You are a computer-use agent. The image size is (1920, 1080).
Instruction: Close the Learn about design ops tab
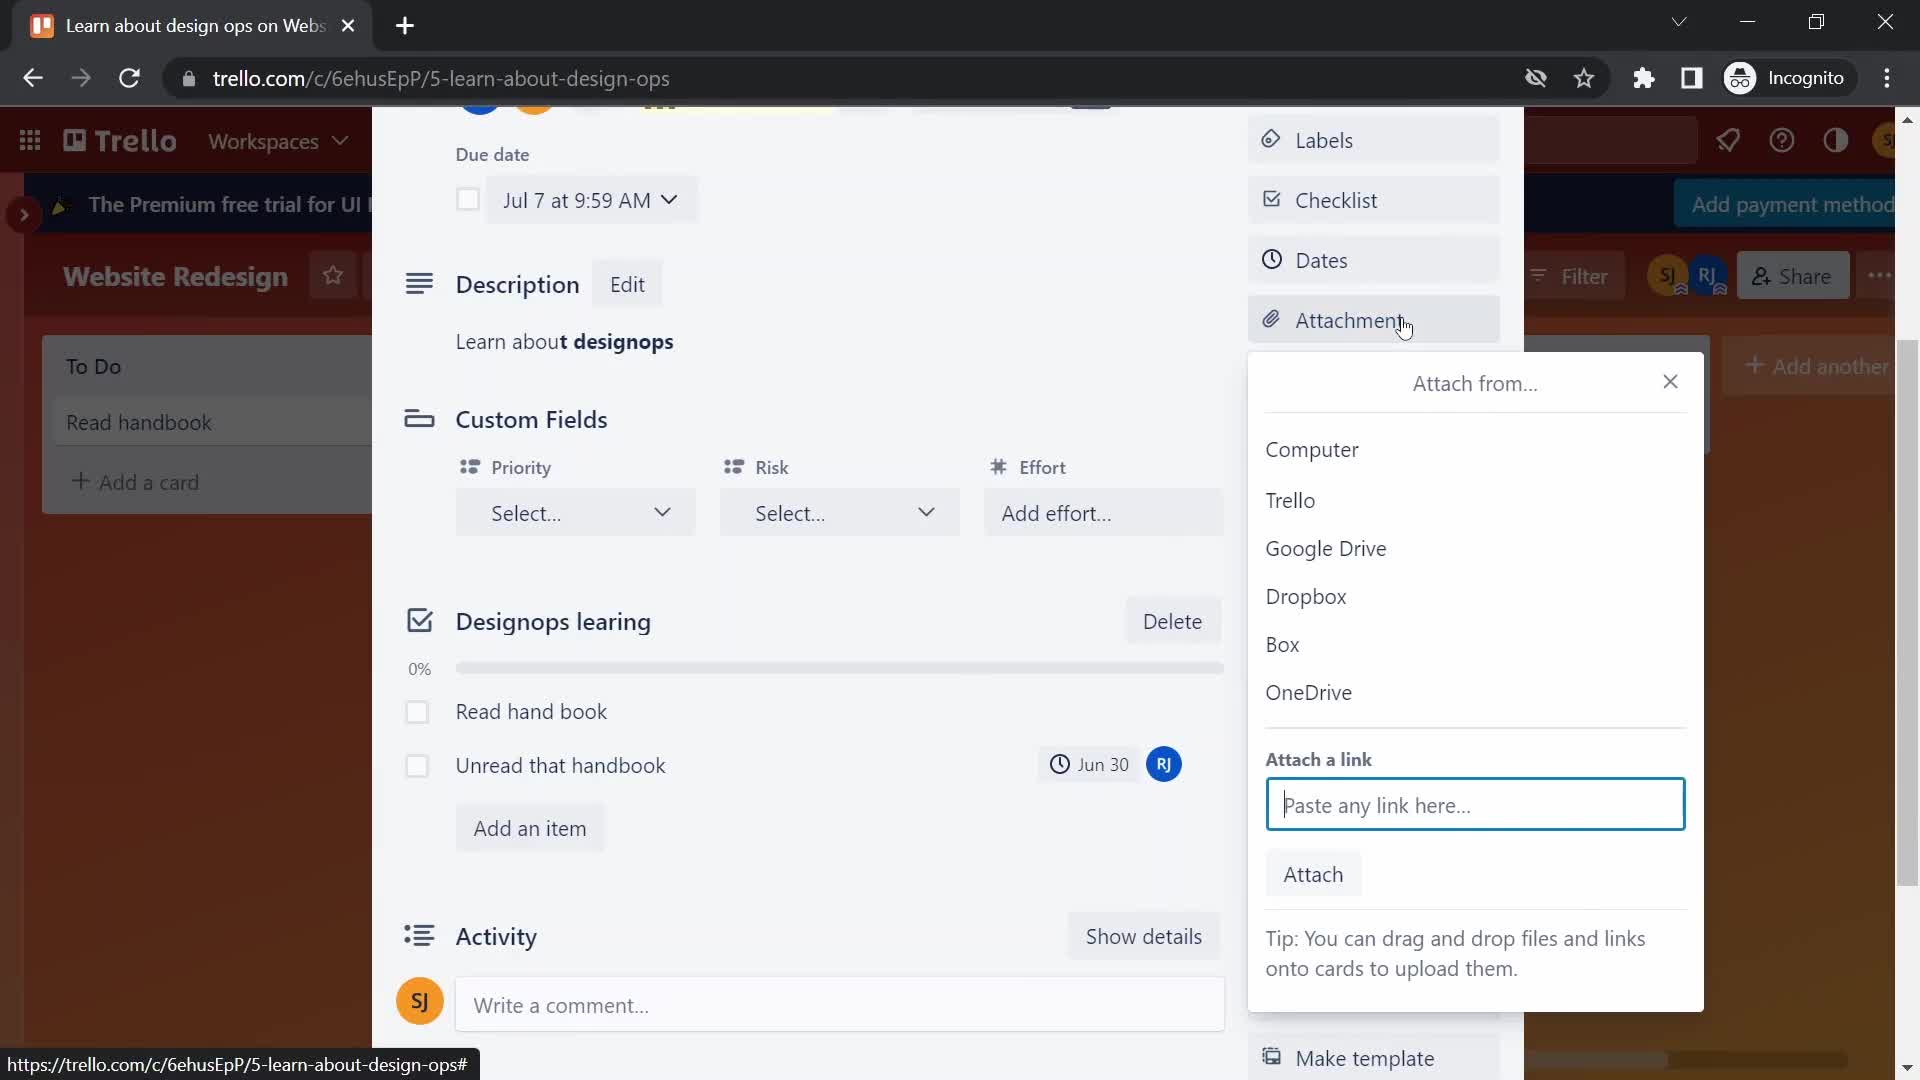click(x=348, y=26)
